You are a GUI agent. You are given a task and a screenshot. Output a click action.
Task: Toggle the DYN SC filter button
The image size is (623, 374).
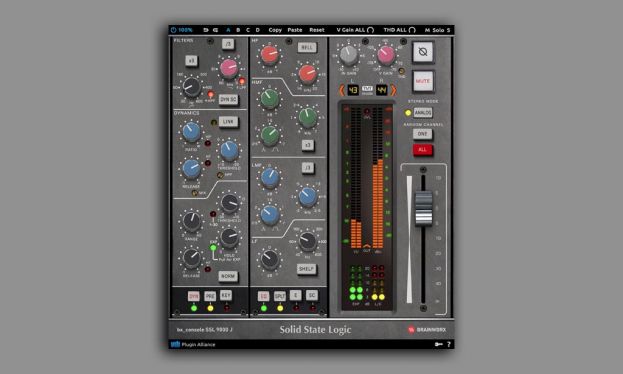click(x=228, y=99)
